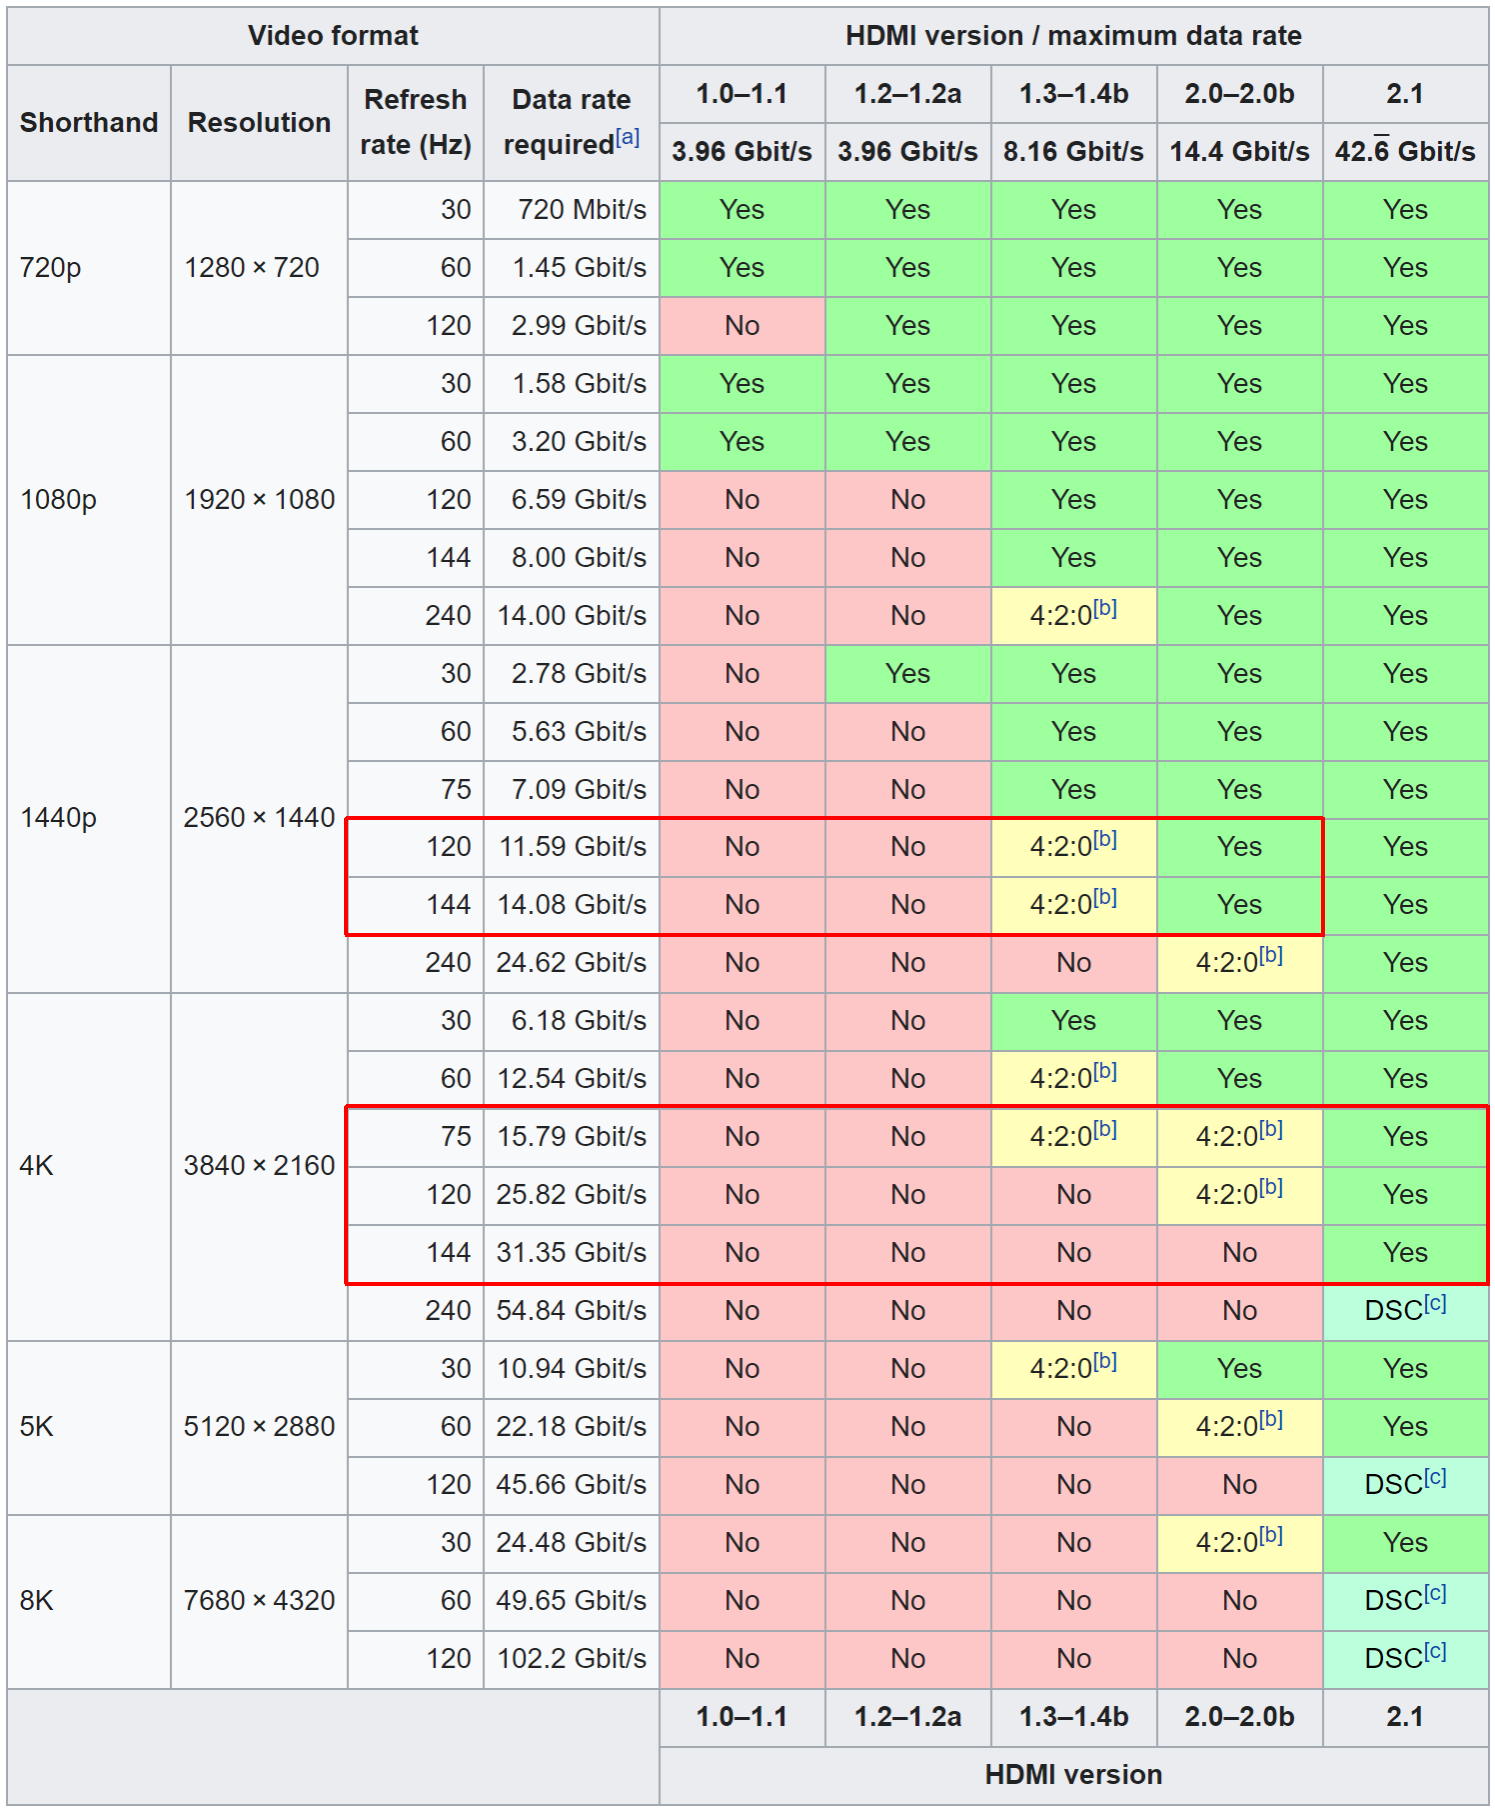Click the '7.09 Gbit/s' data rate cell
Viewport: 1495px width, 1810px height.
pyautogui.click(x=571, y=790)
